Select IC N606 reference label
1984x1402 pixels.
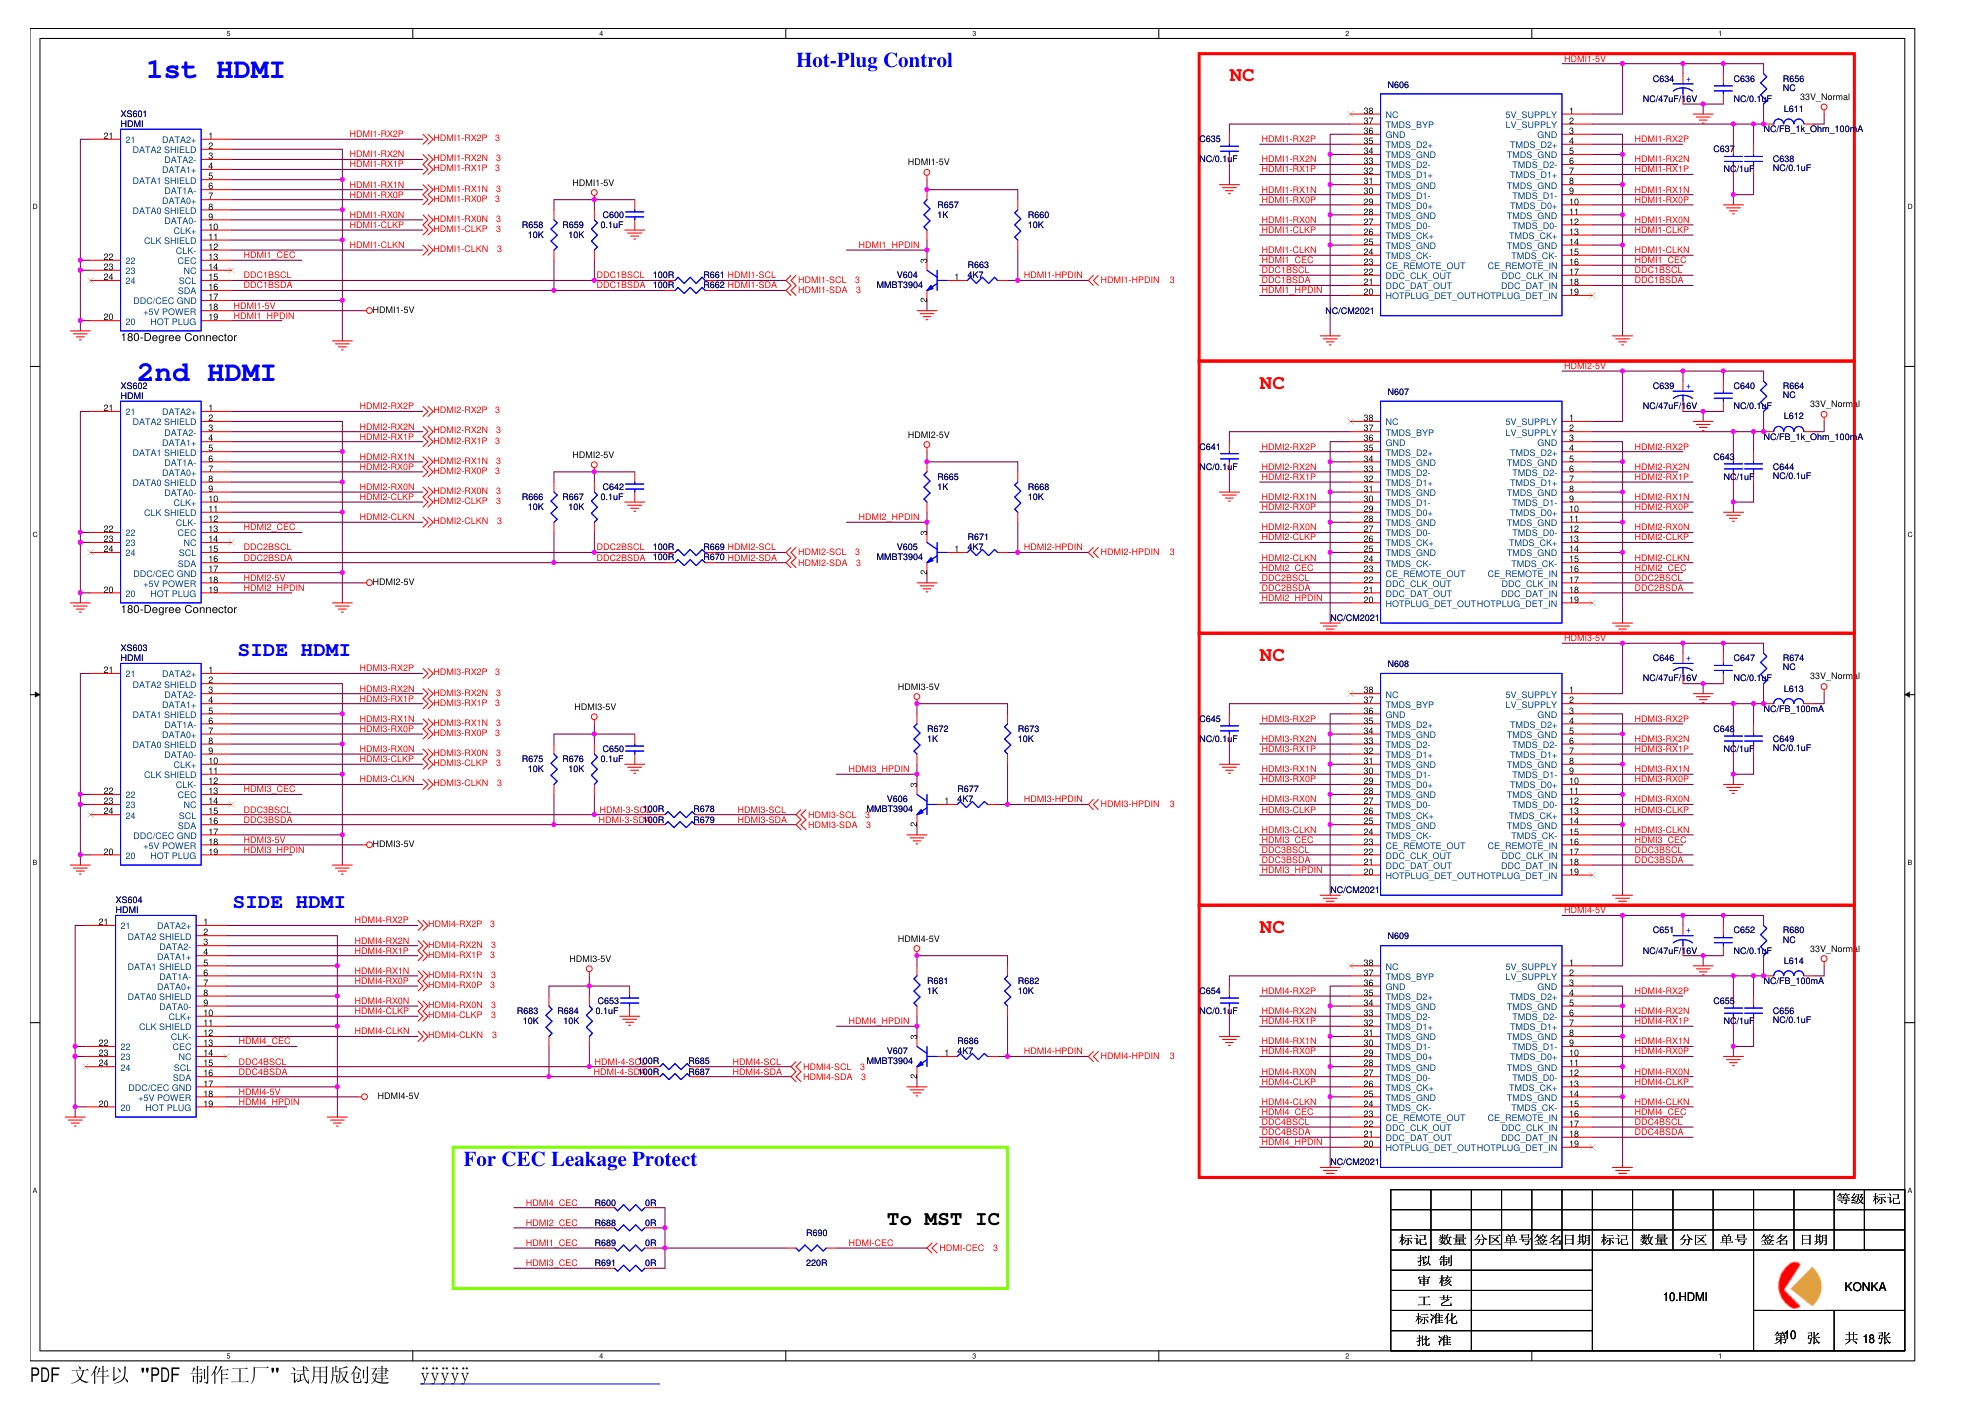1398,85
